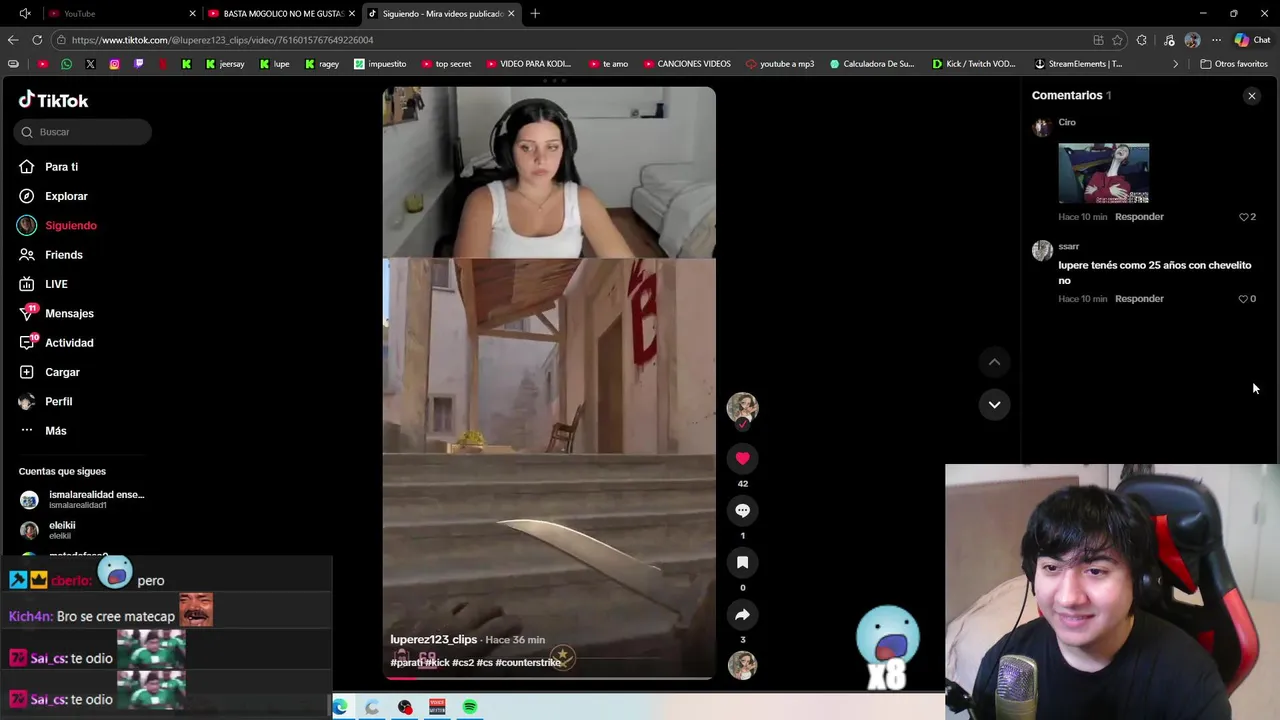Open Cargar upload page
1280x720 pixels.
pyautogui.click(x=62, y=372)
